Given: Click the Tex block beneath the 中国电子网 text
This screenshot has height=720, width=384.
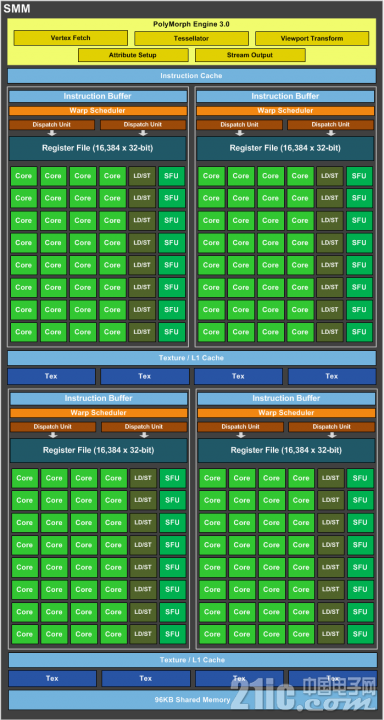Looking at the screenshot, I should 332,678.
